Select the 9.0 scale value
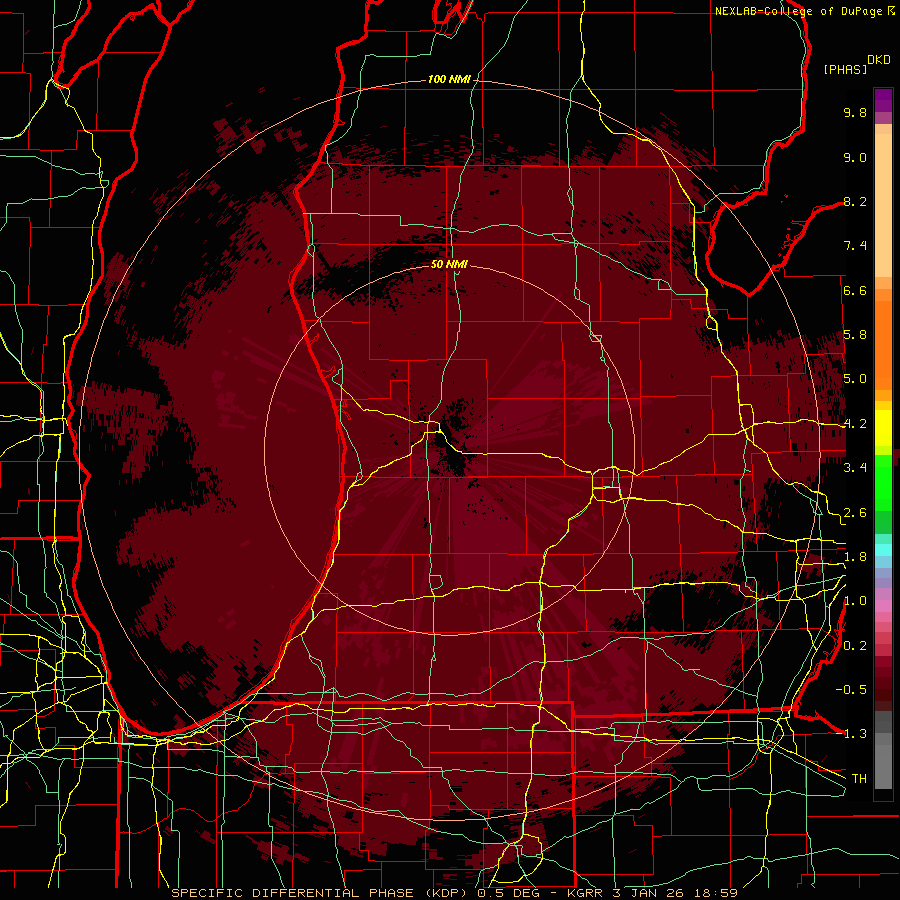 pyautogui.click(x=855, y=157)
